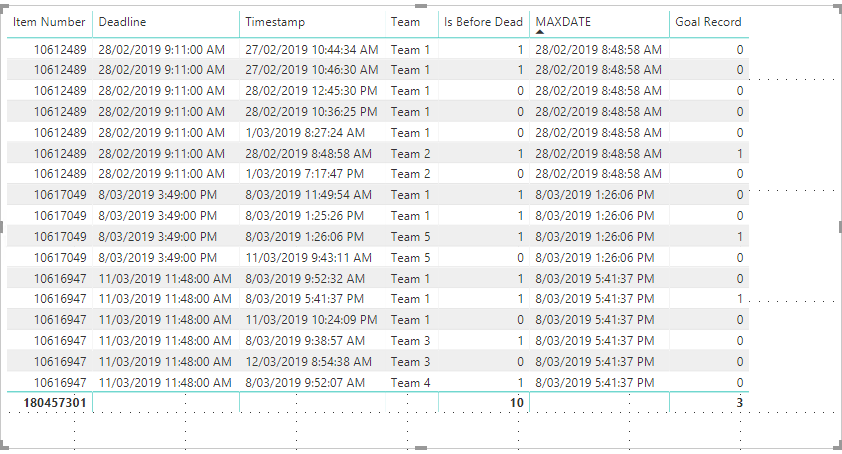Sort by the Deadline column header

pyautogui.click(x=122, y=22)
